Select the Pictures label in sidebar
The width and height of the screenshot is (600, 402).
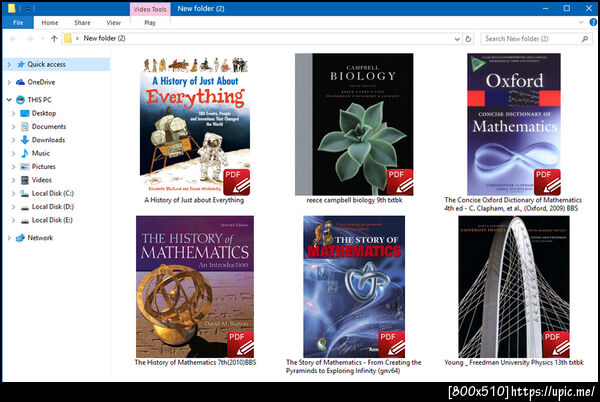[44, 166]
